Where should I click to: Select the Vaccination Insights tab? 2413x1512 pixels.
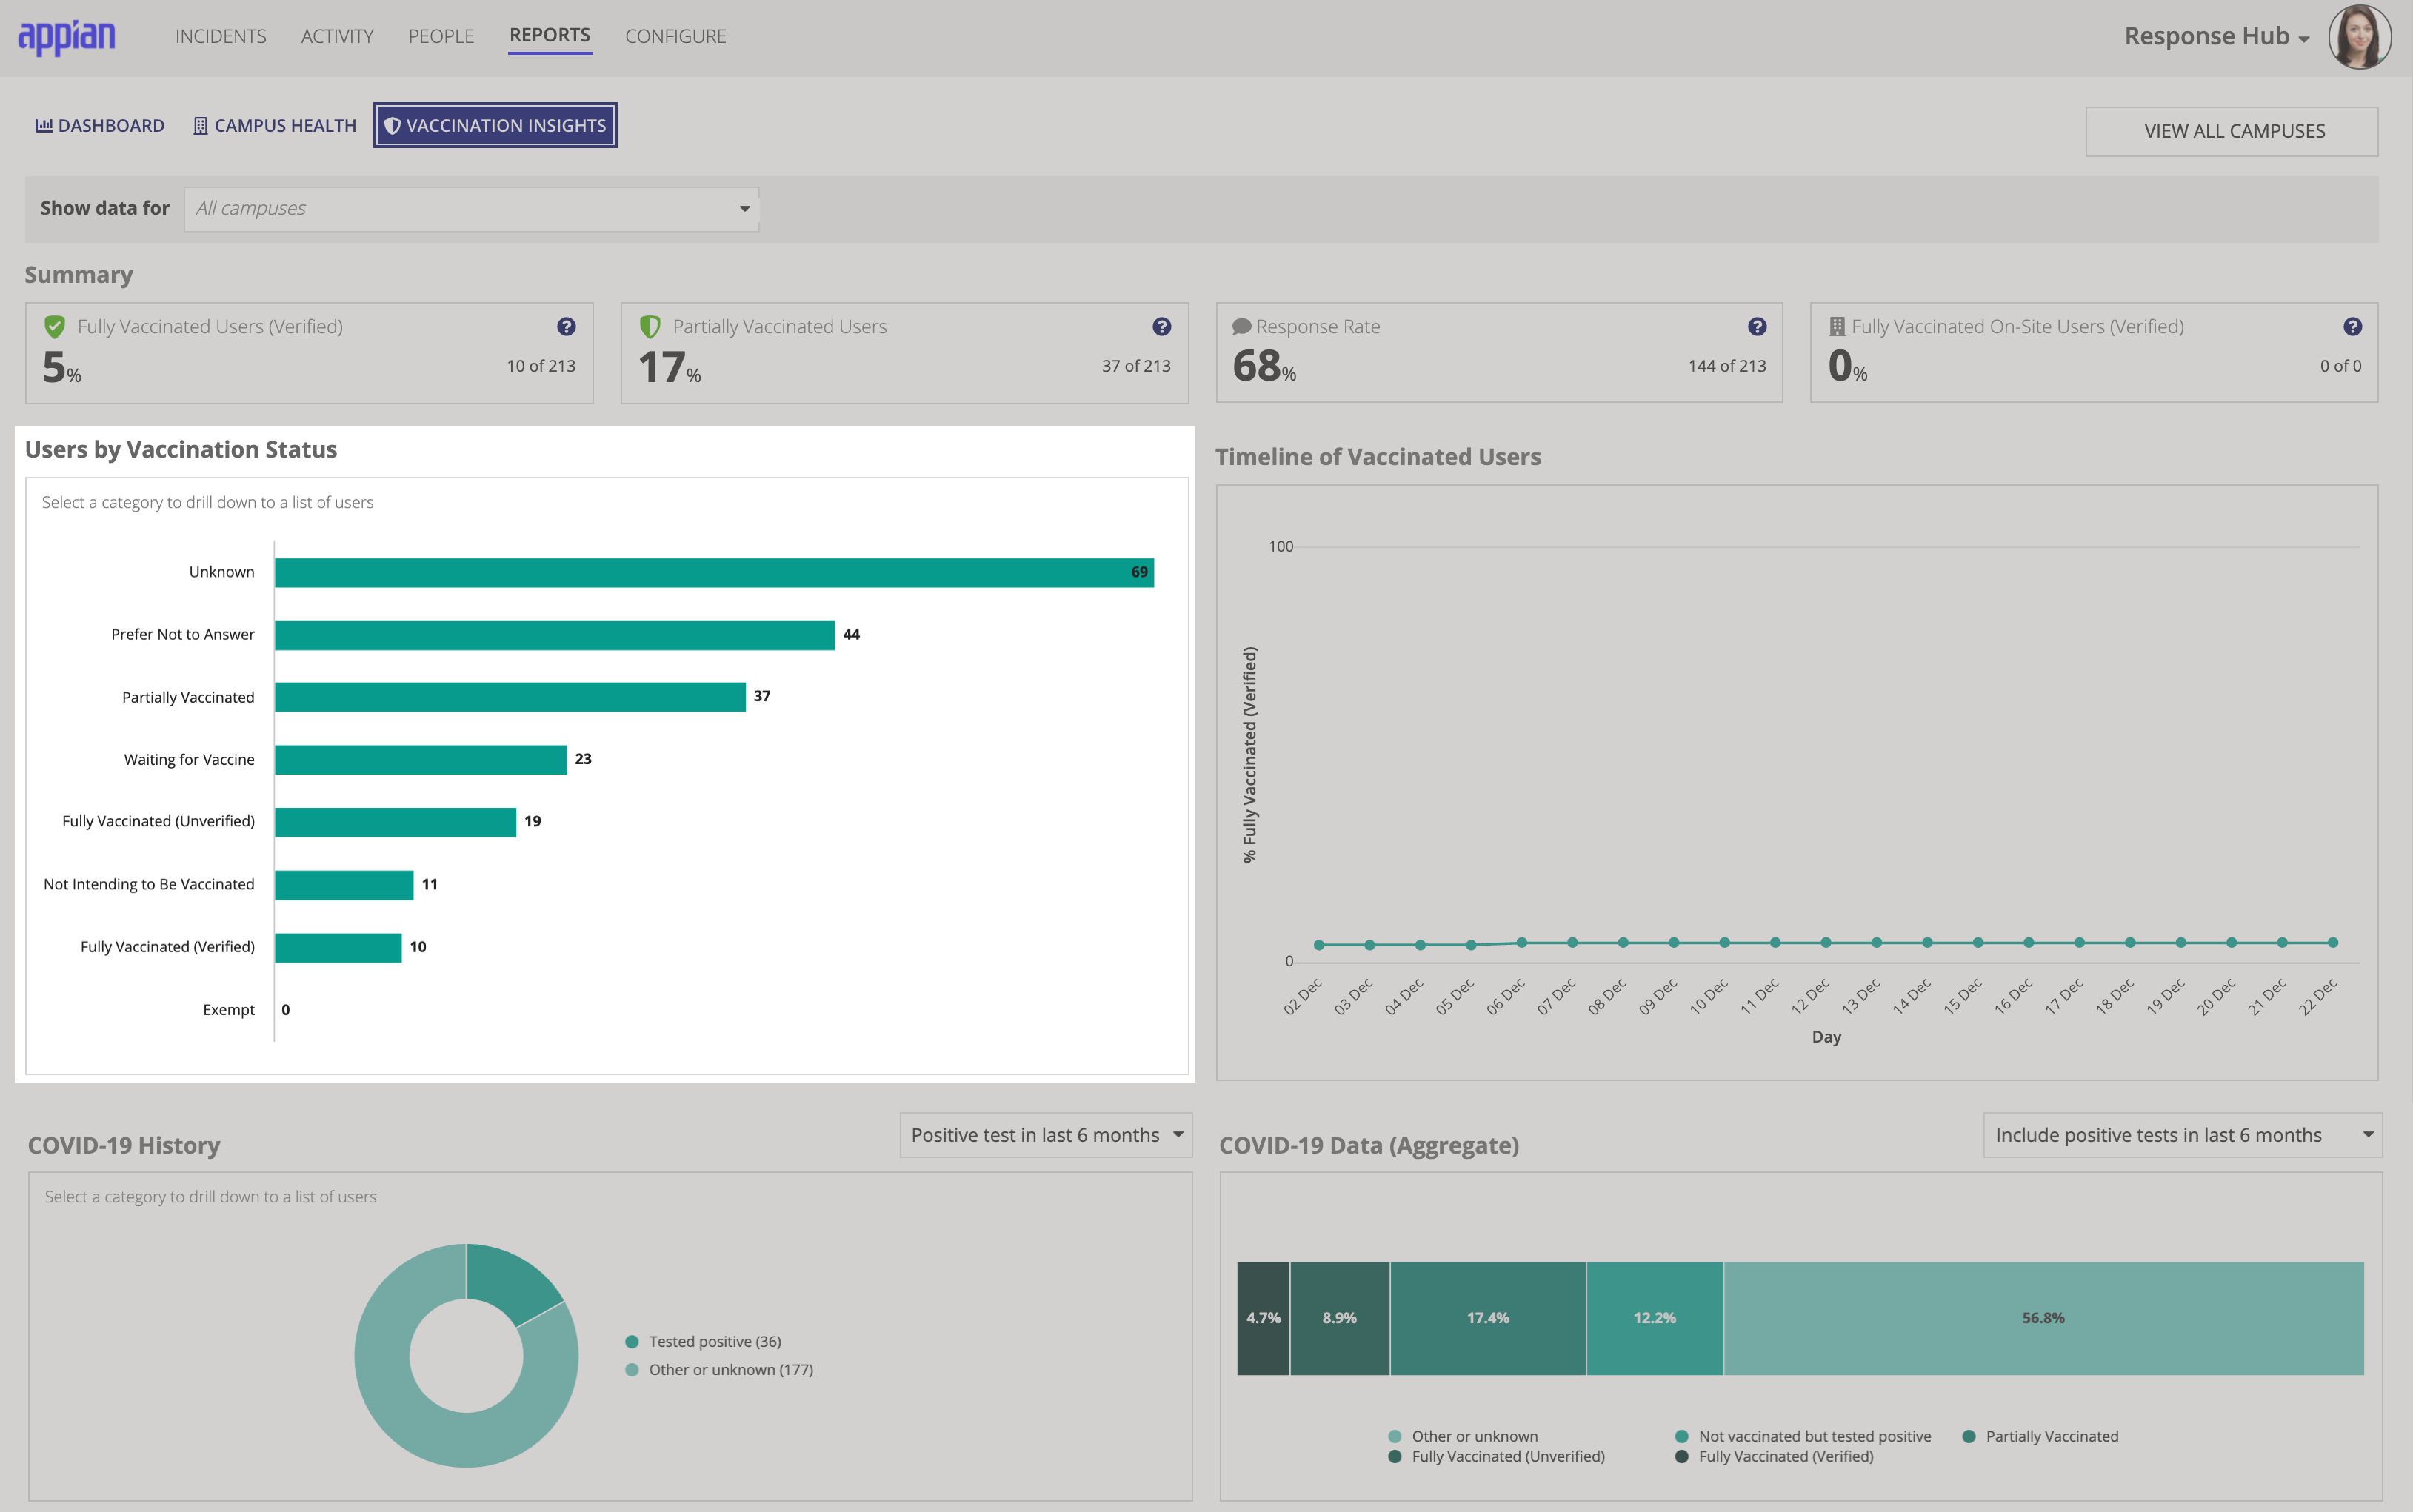495,126
